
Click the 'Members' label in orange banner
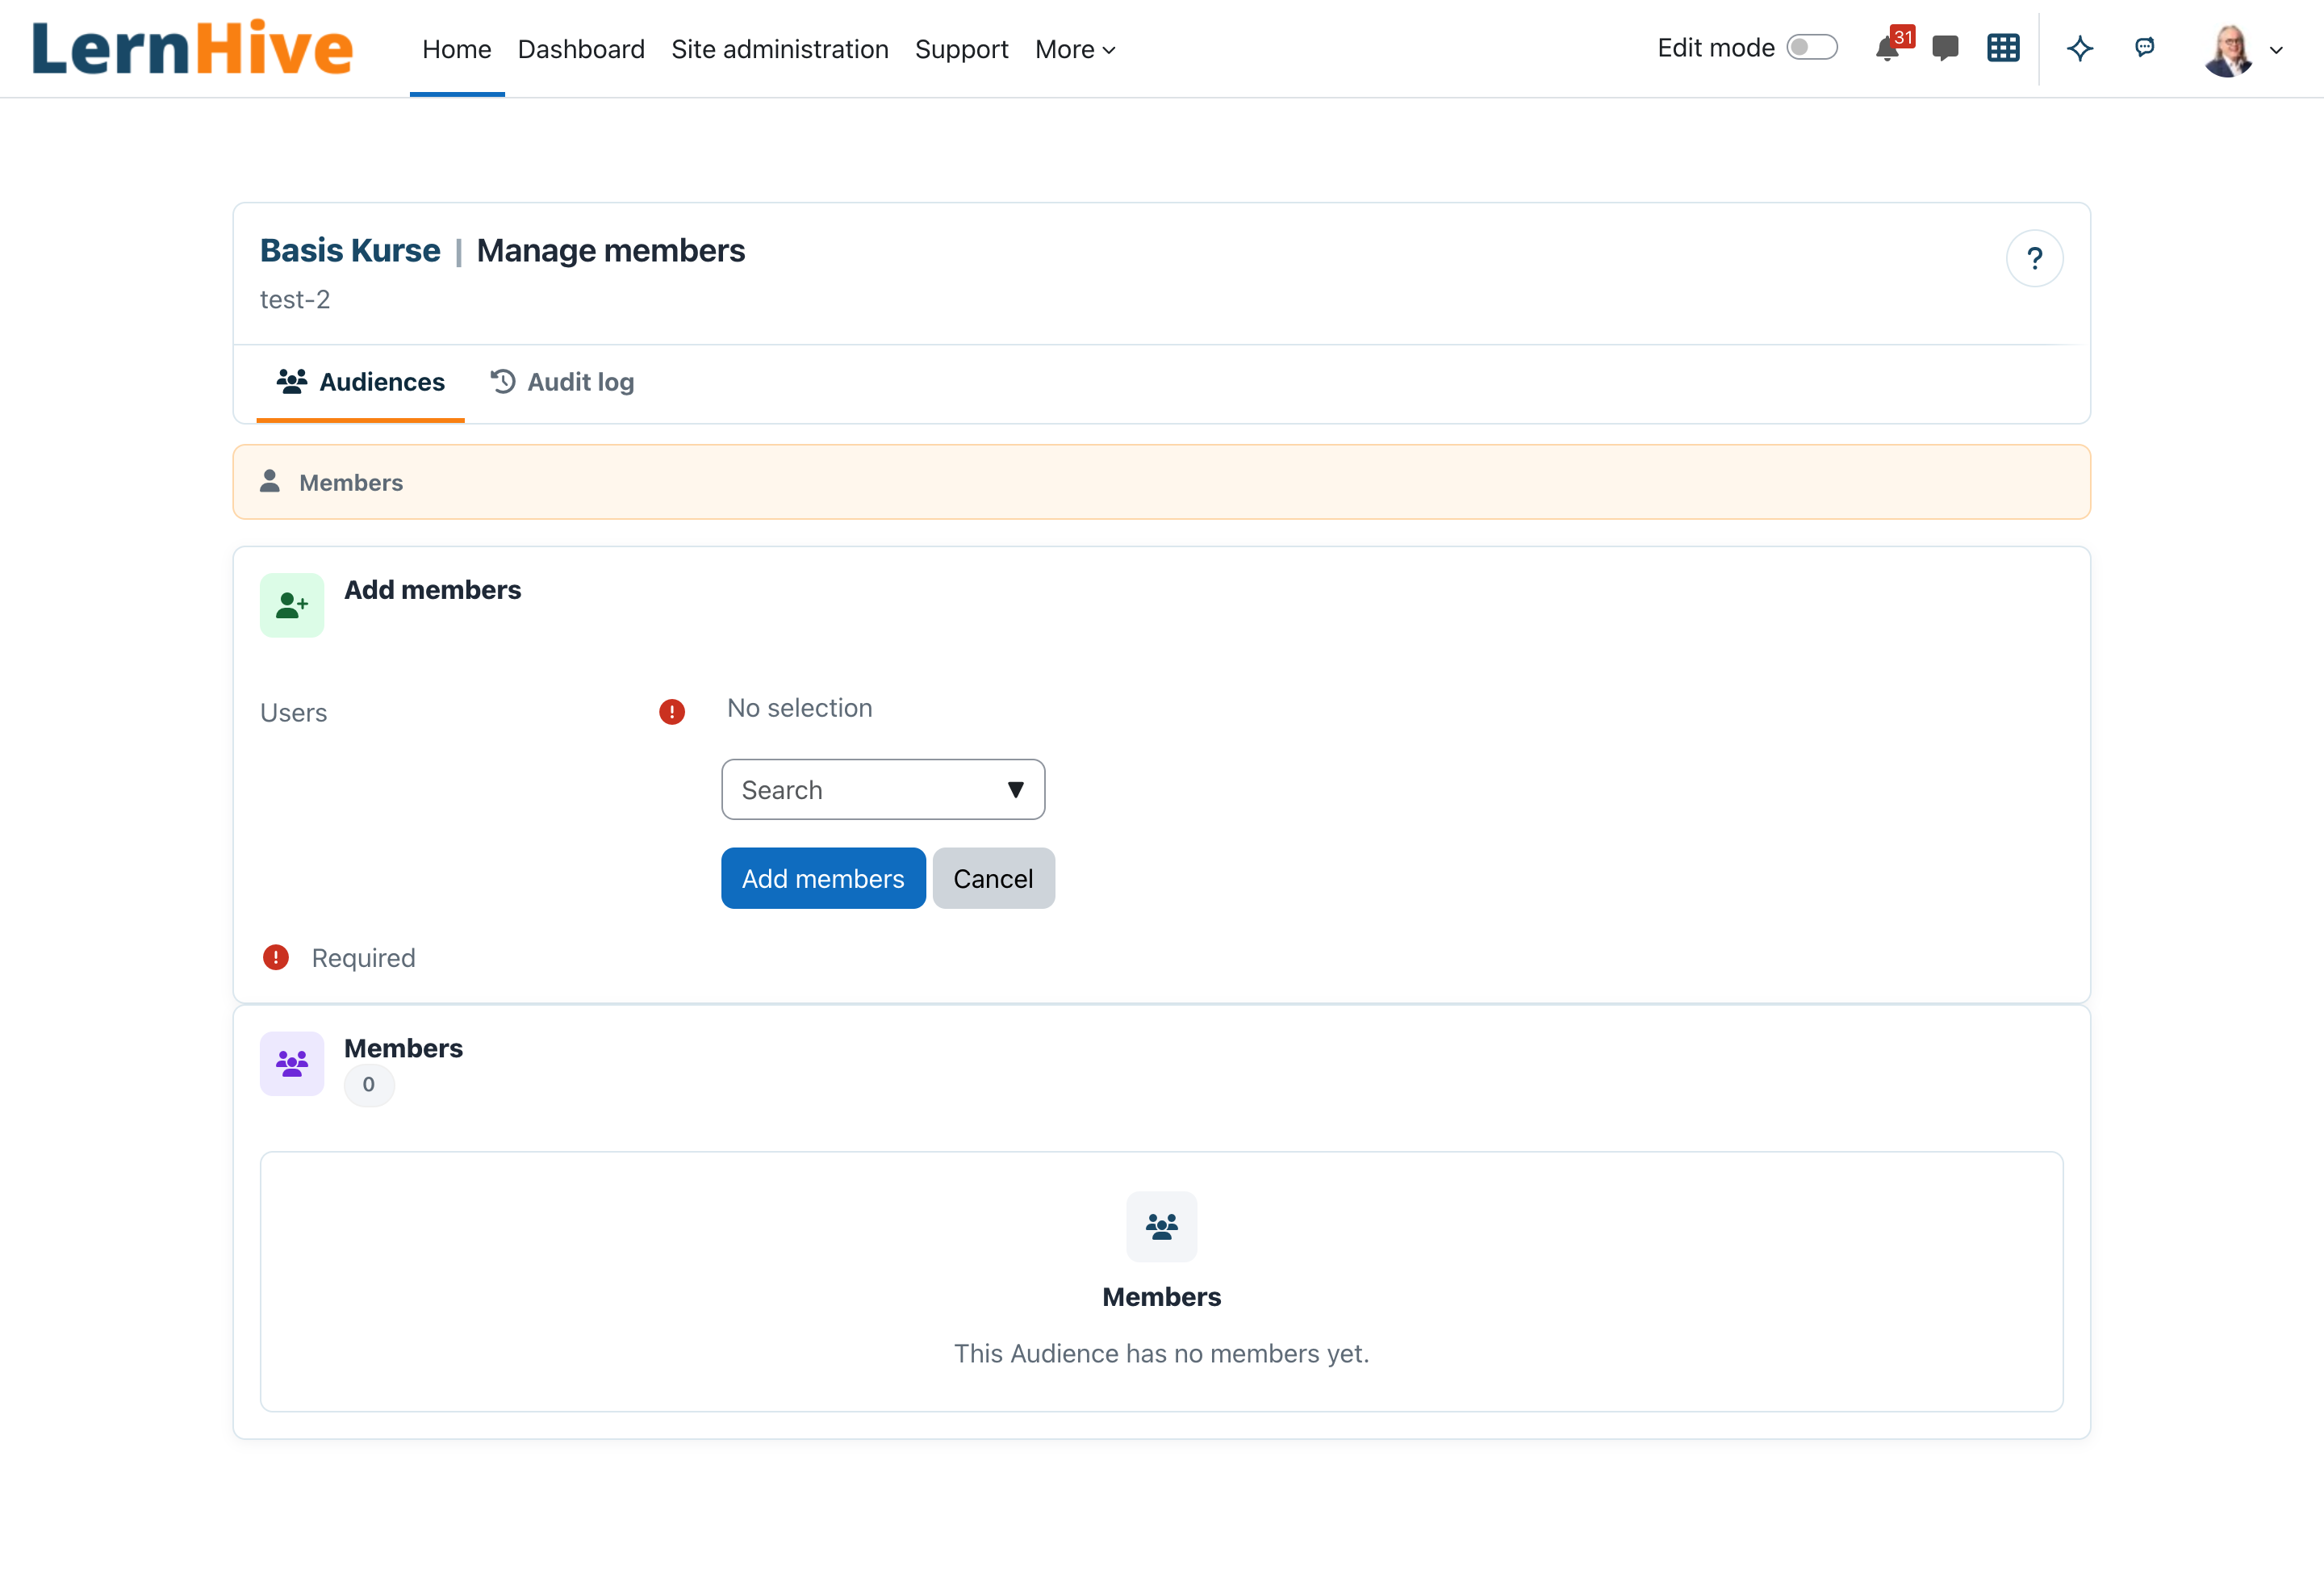[351, 482]
